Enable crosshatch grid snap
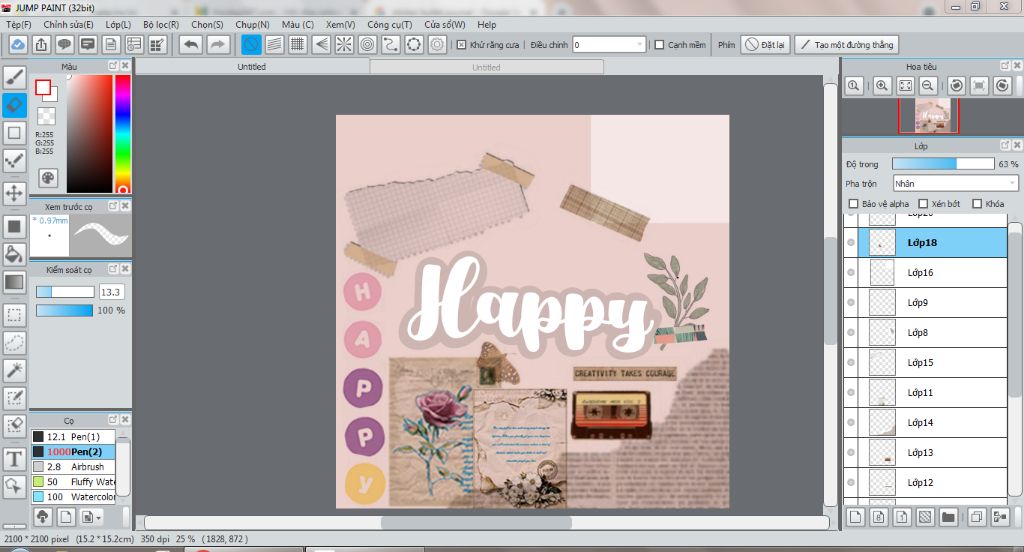This screenshot has width=1024, height=552. click(x=297, y=44)
